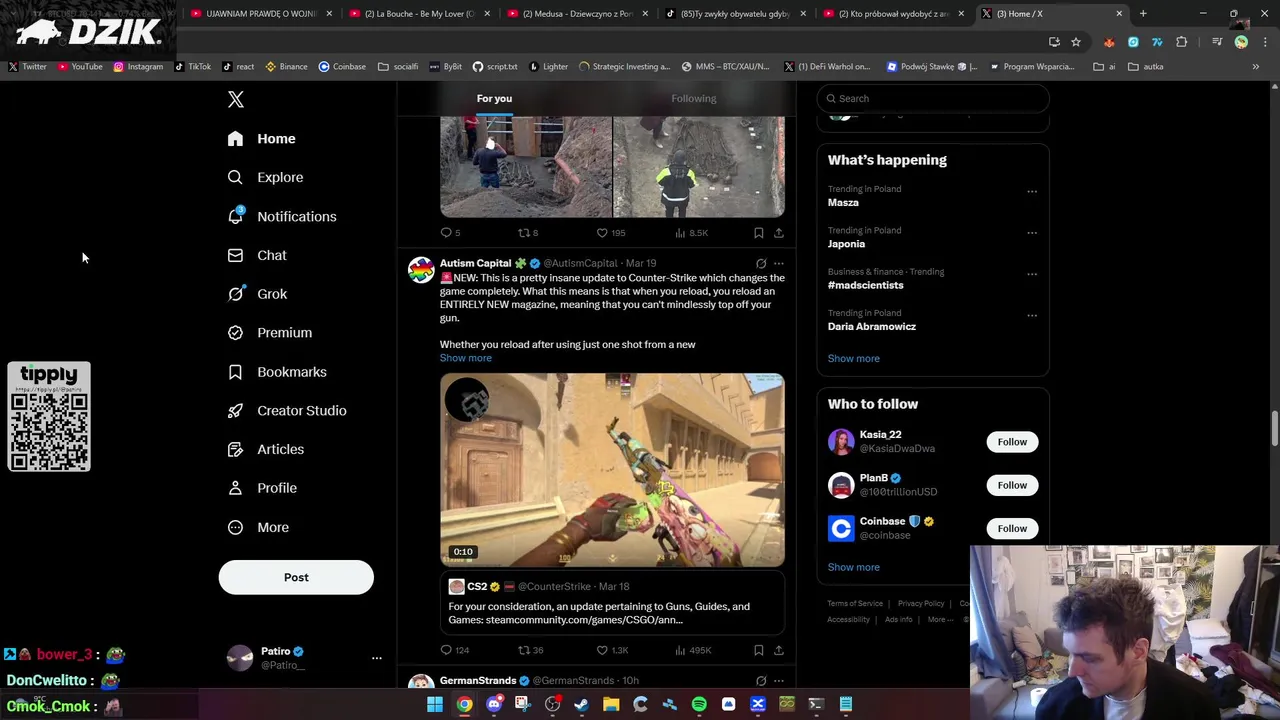Click the Post button
The height and width of the screenshot is (720, 1280).
pyautogui.click(x=296, y=577)
